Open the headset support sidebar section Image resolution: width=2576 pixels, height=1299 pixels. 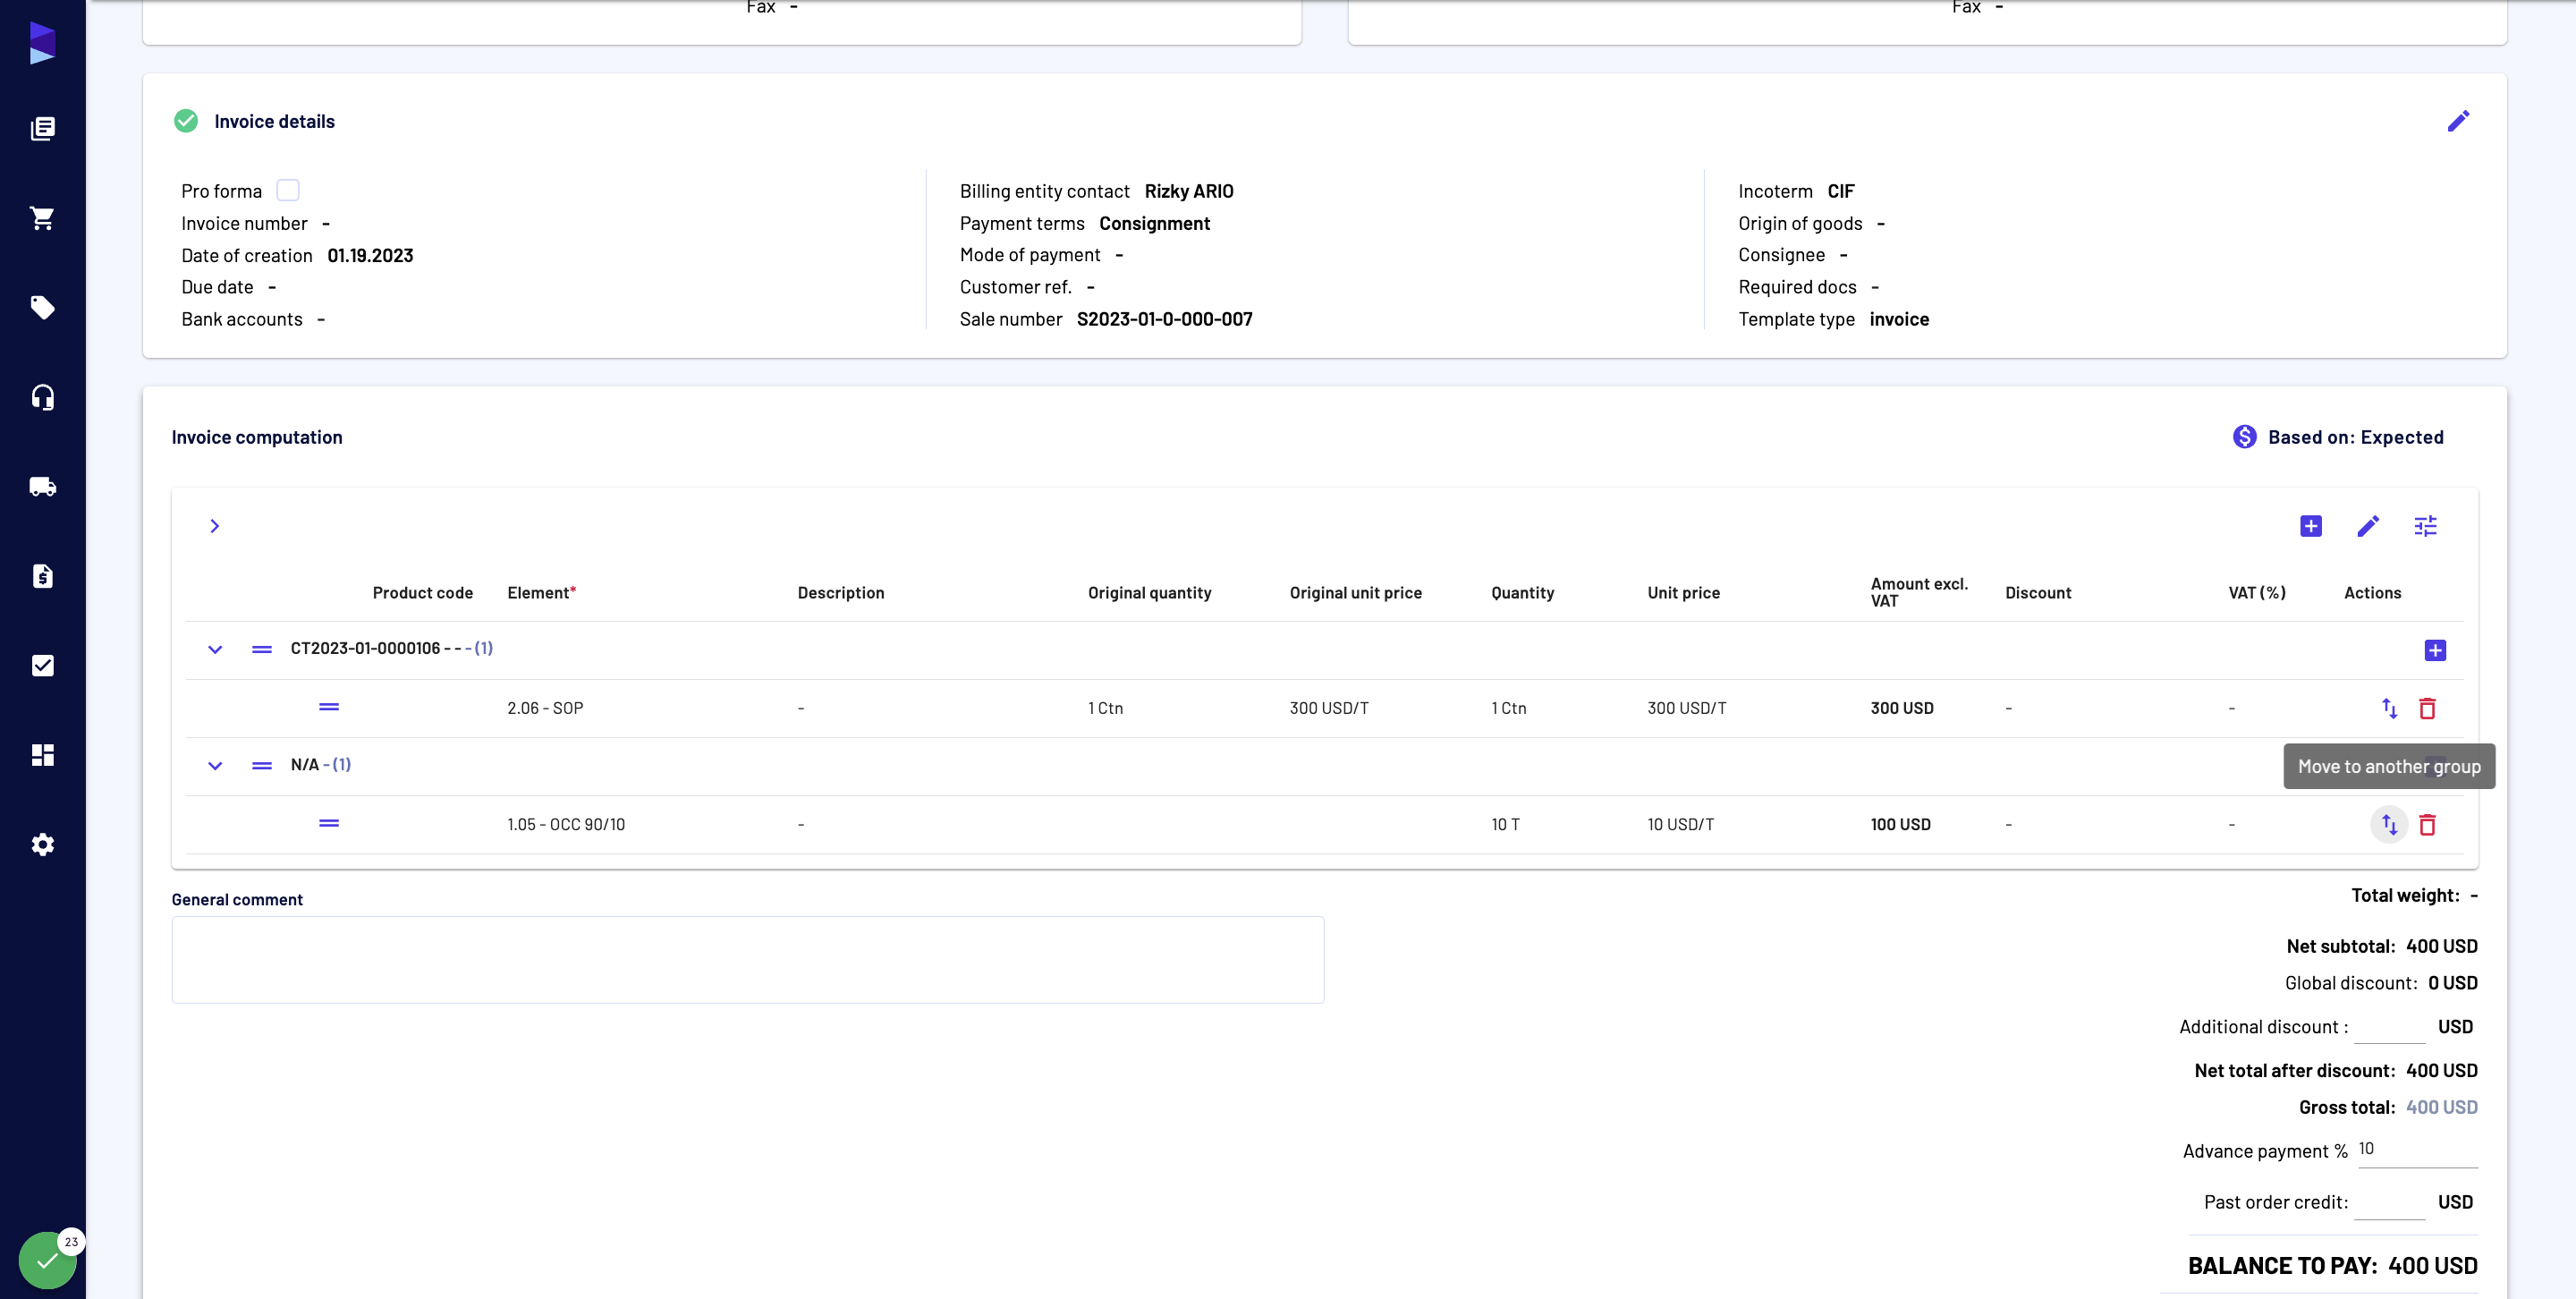click(42, 397)
